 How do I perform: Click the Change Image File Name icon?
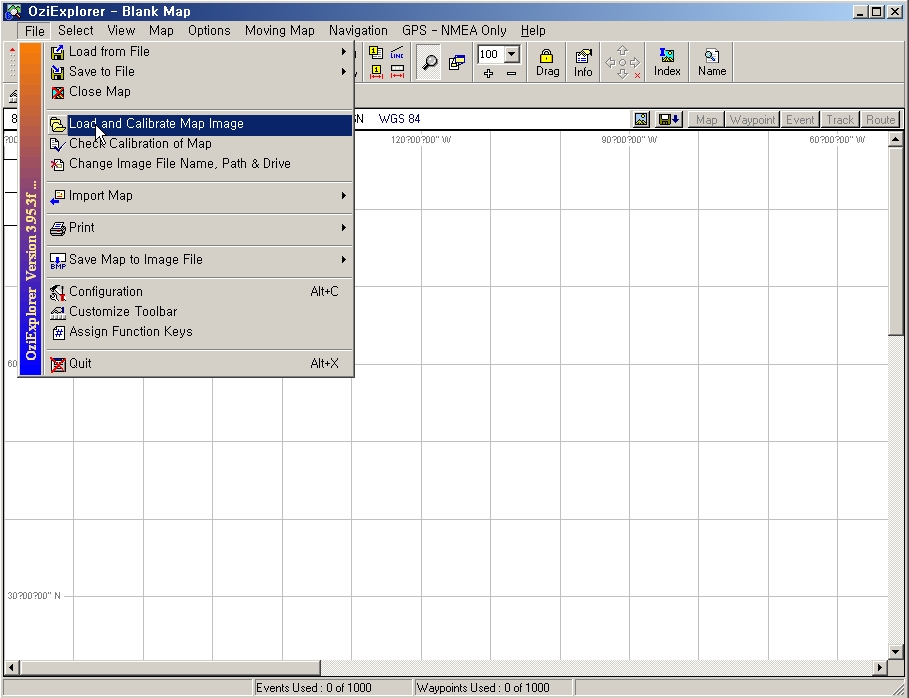[57, 164]
